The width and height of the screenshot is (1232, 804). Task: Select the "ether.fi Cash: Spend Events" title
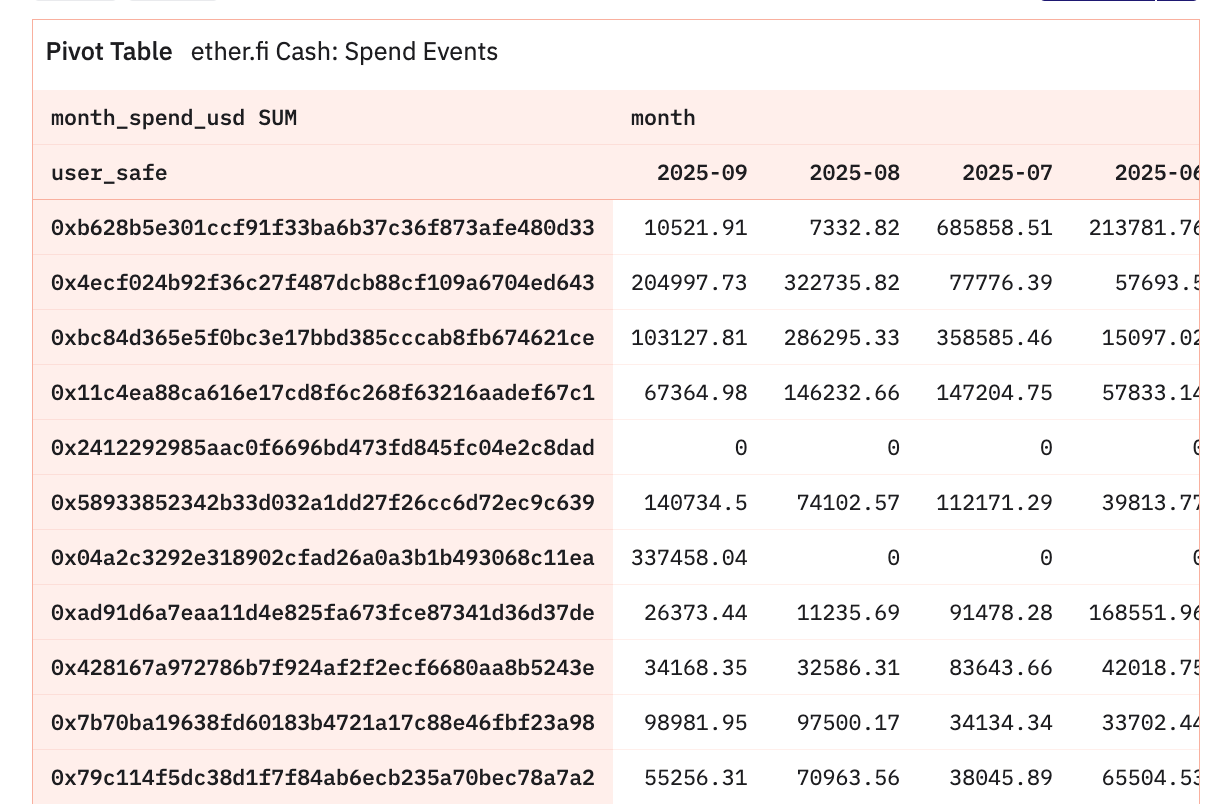click(x=344, y=52)
